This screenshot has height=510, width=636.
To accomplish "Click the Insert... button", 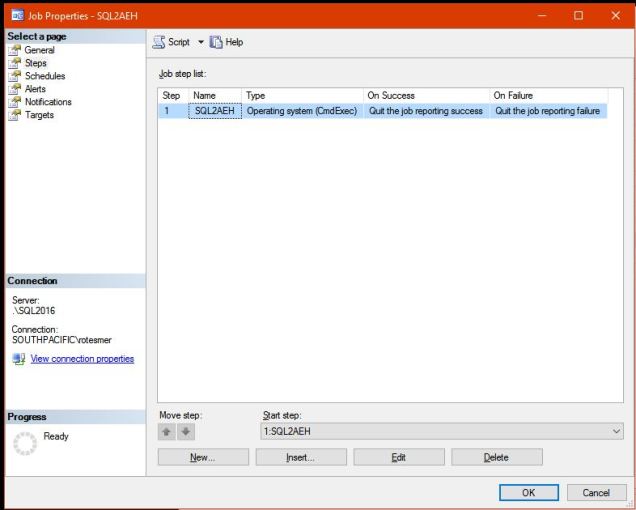I will pyautogui.click(x=301, y=457).
